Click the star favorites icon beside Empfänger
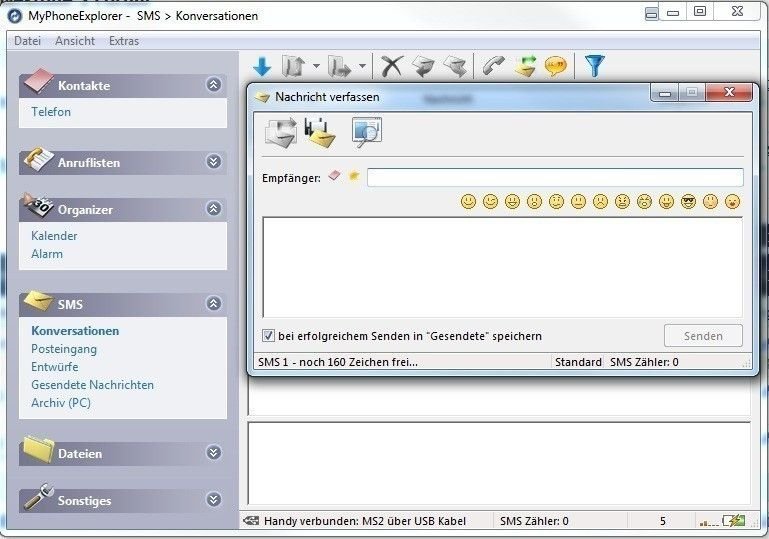Screen dimensions: 769x539 tap(354, 176)
